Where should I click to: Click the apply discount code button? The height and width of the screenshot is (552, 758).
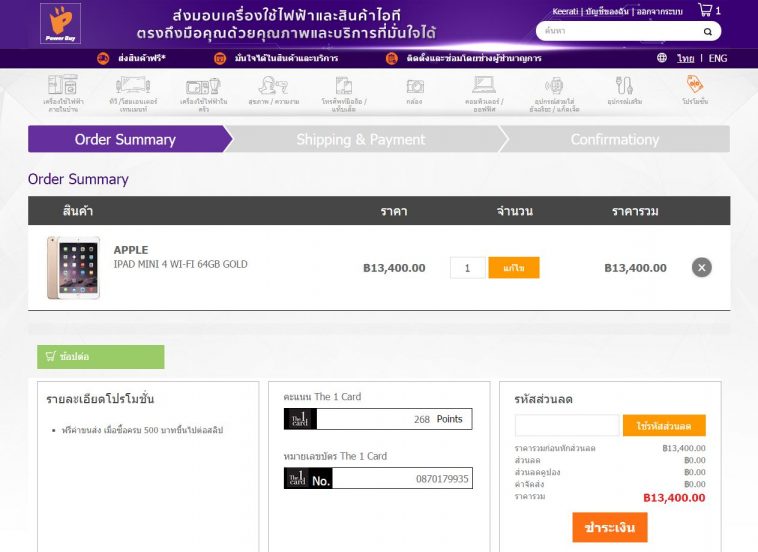point(663,425)
